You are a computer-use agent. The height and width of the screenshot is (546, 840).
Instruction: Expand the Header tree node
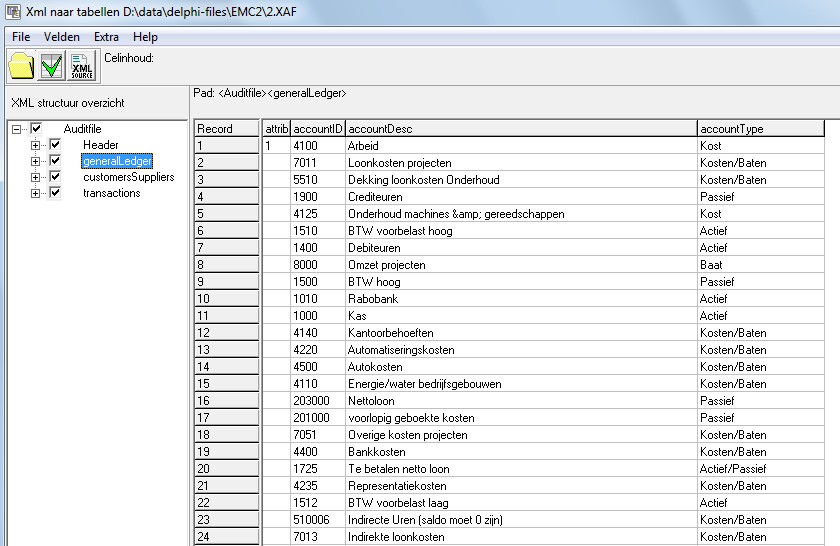[x=36, y=145]
